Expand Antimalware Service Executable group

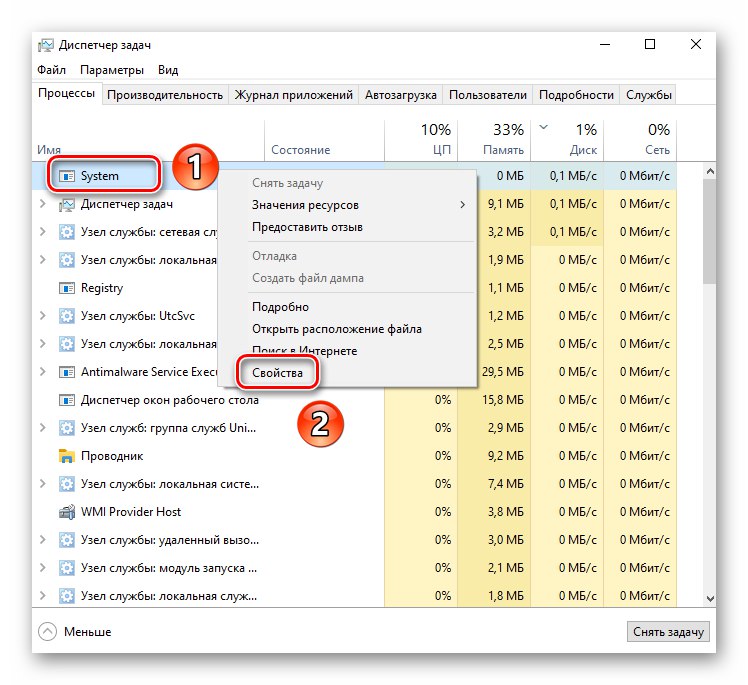pos(43,372)
